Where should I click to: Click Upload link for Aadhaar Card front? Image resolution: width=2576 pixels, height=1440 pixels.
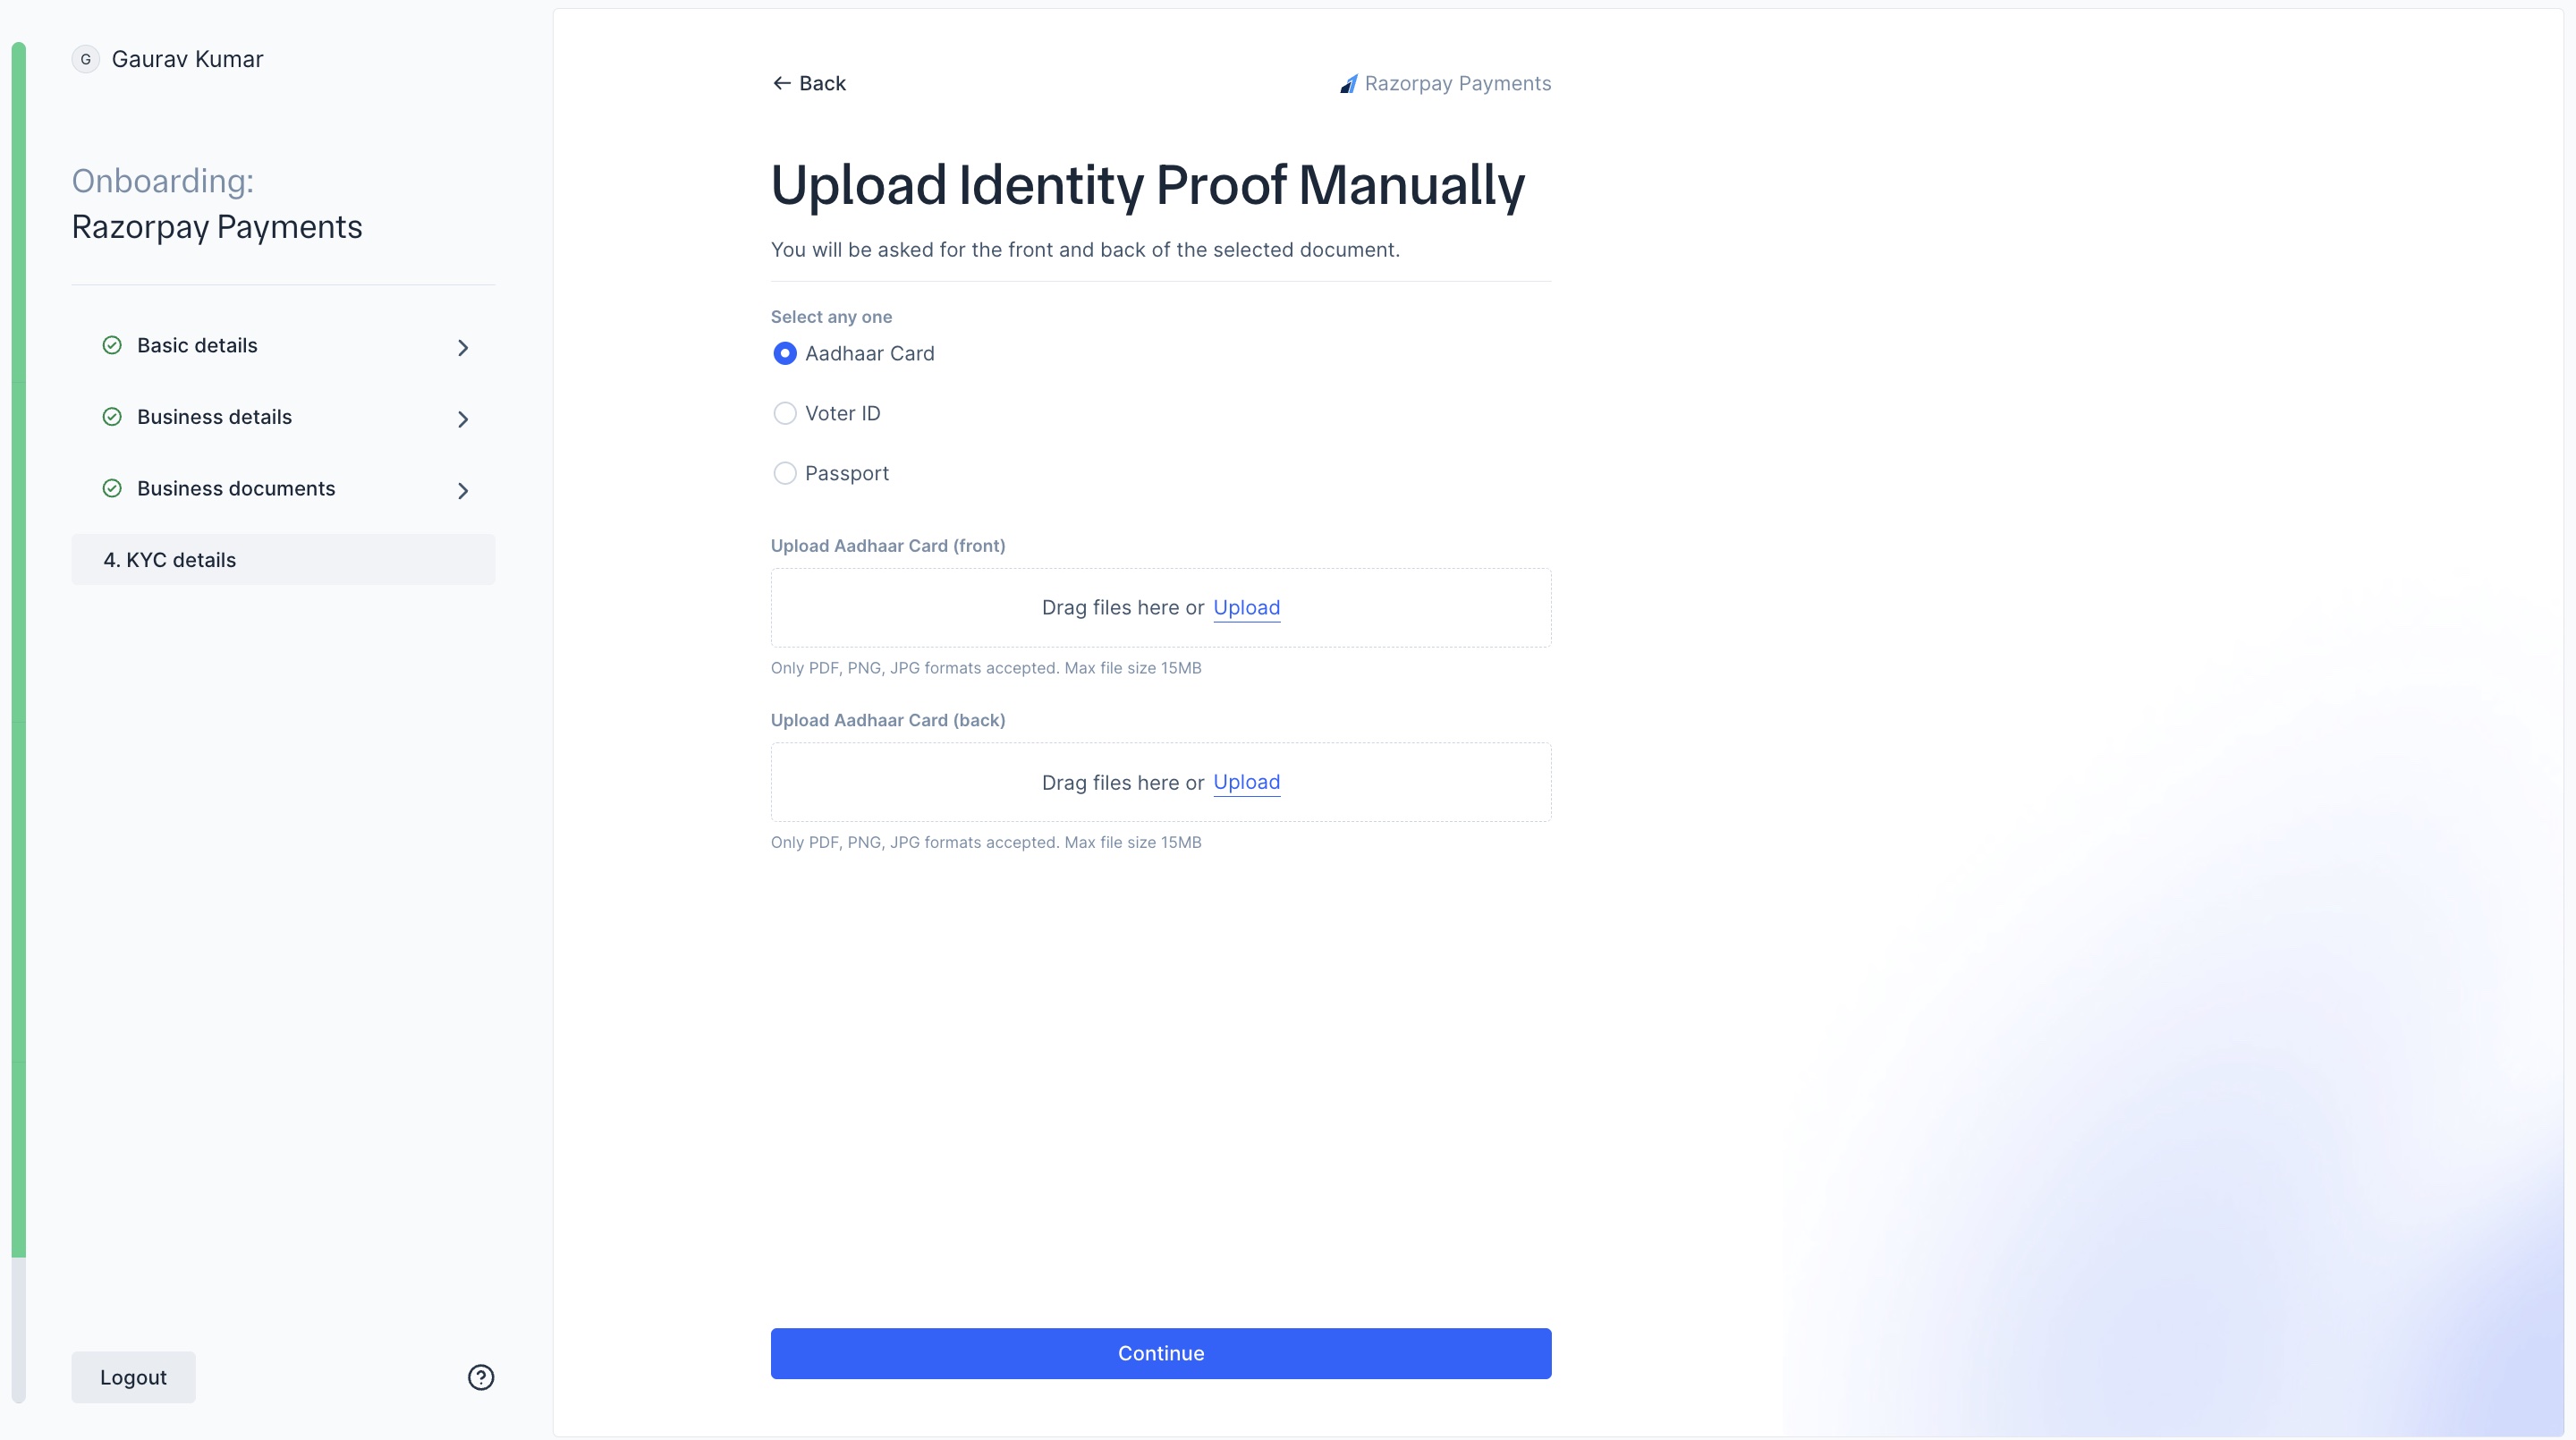tap(1246, 607)
